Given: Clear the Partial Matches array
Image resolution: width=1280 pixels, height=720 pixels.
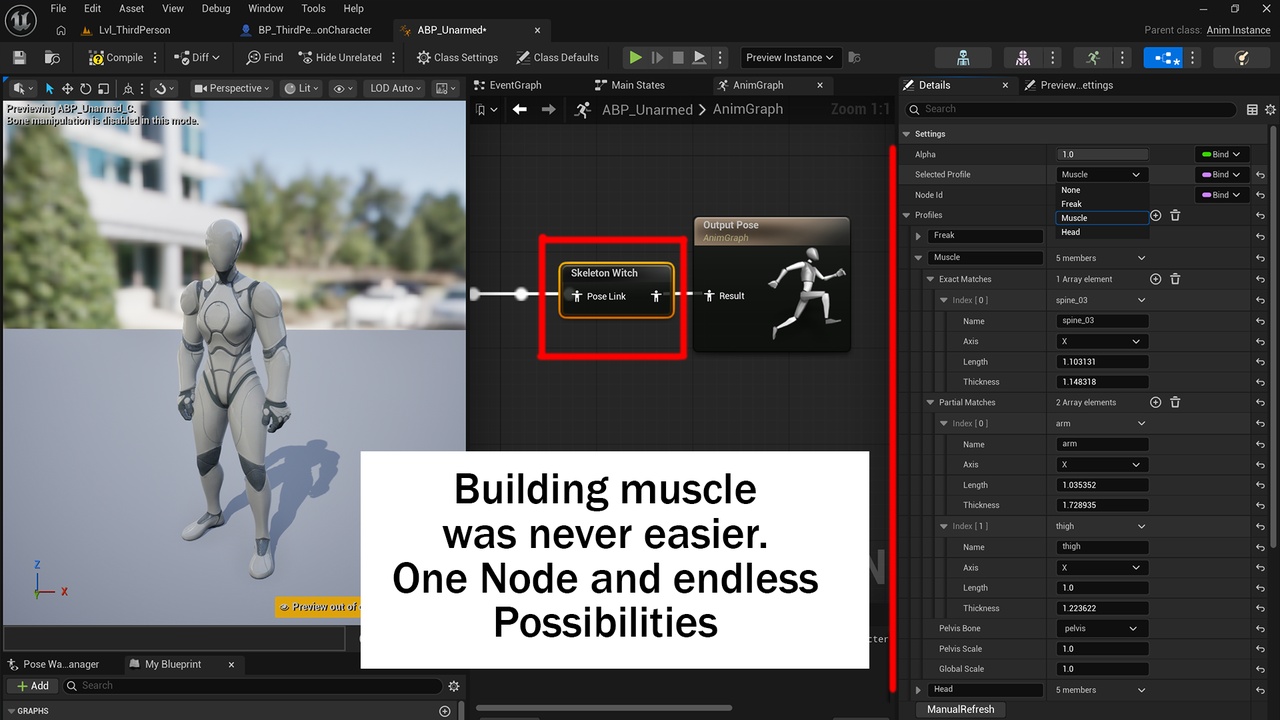Looking at the screenshot, I should coord(1175,402).
